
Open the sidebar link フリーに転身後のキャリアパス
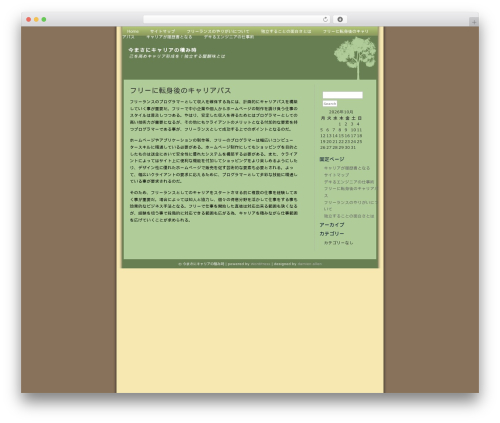click(x=350, y=192)
